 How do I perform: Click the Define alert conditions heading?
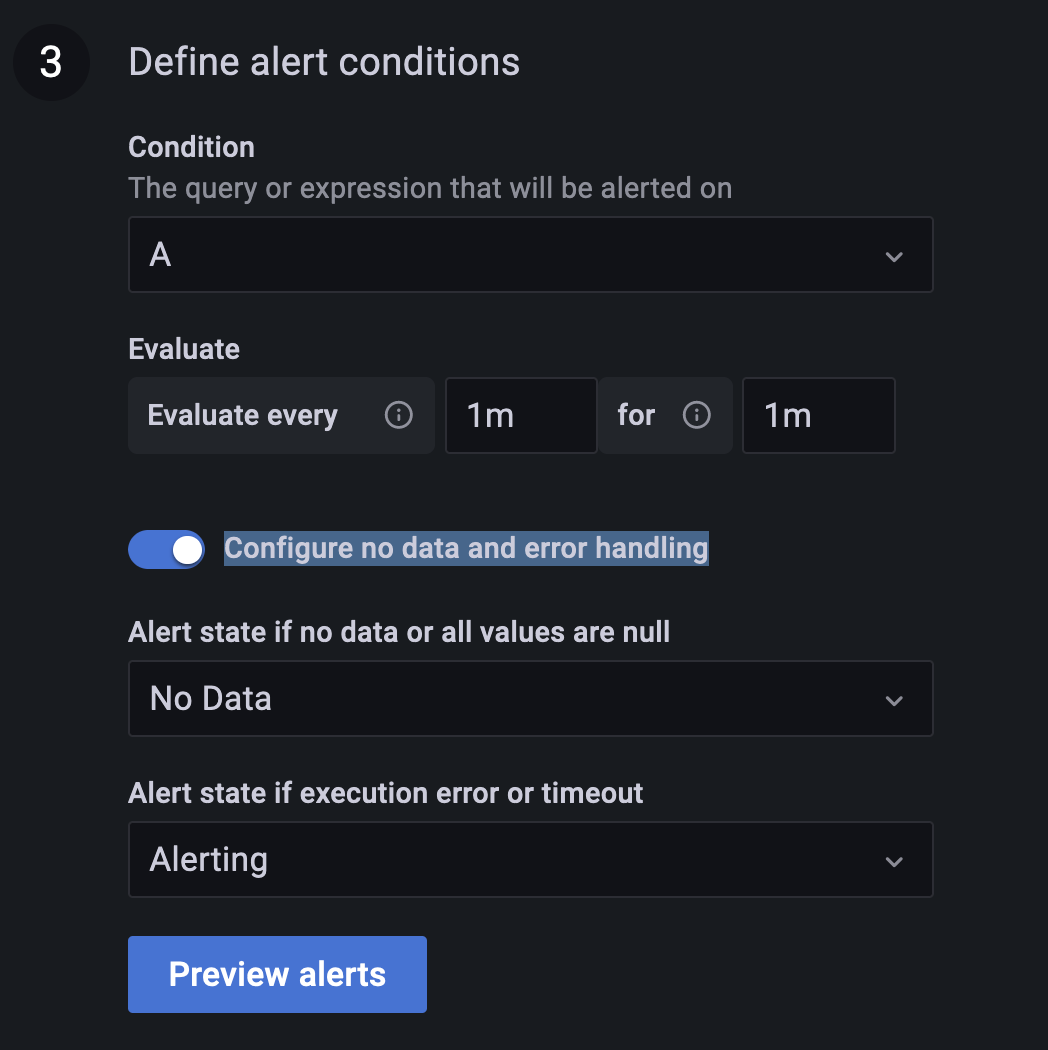pos(324,61)
